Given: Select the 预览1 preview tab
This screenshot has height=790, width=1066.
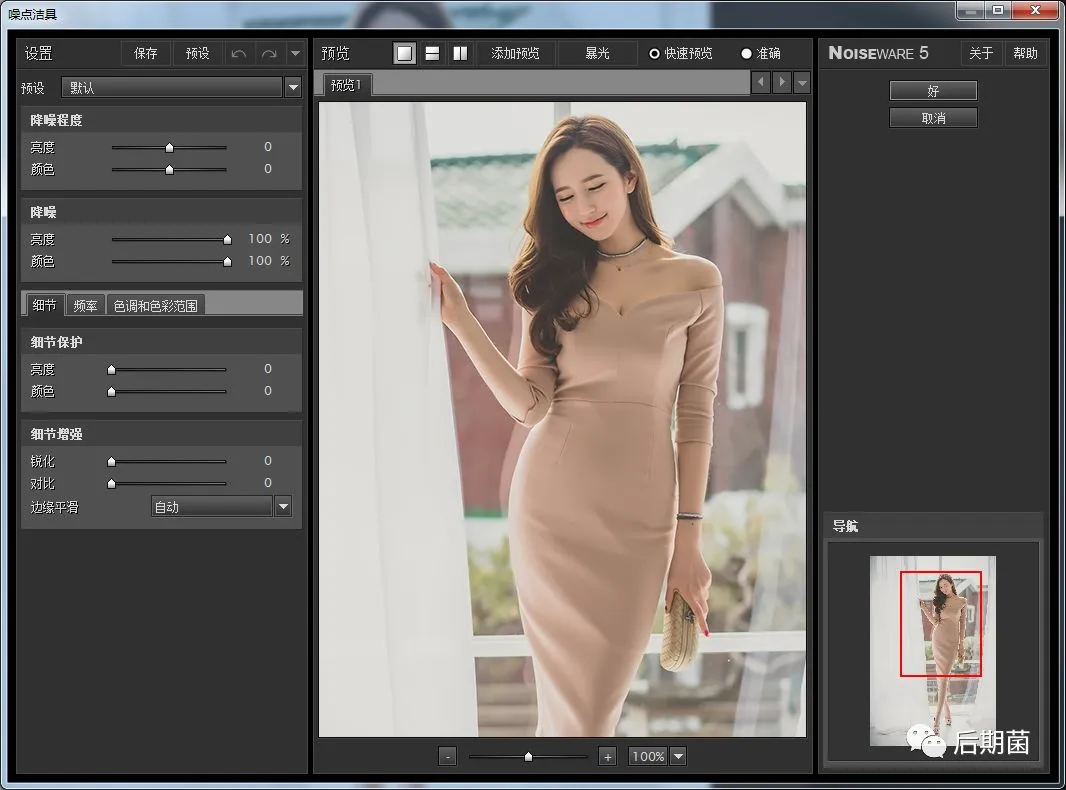Looking at the screenshot, I should click(x=346, y=85).
